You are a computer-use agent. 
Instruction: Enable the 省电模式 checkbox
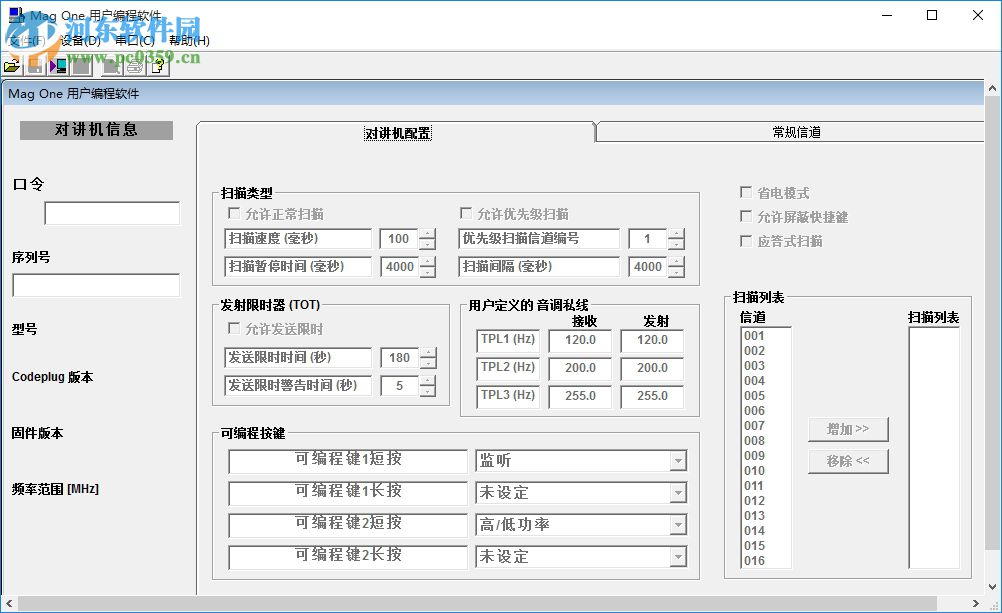tap(746, 193)
